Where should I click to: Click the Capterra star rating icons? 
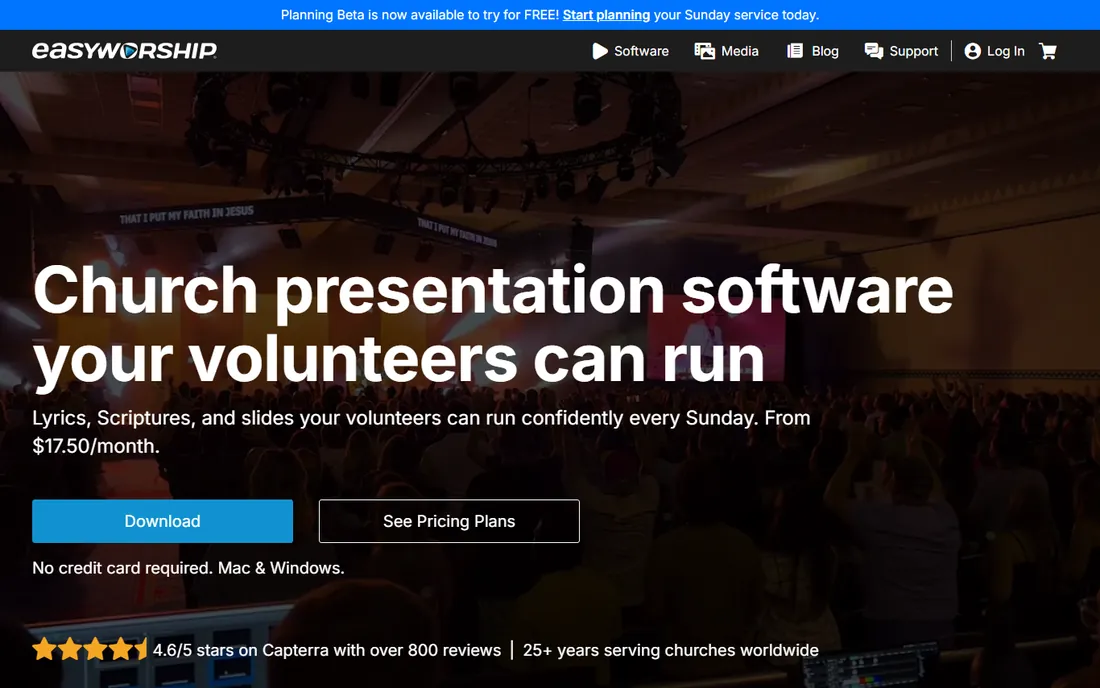[90, 649]
